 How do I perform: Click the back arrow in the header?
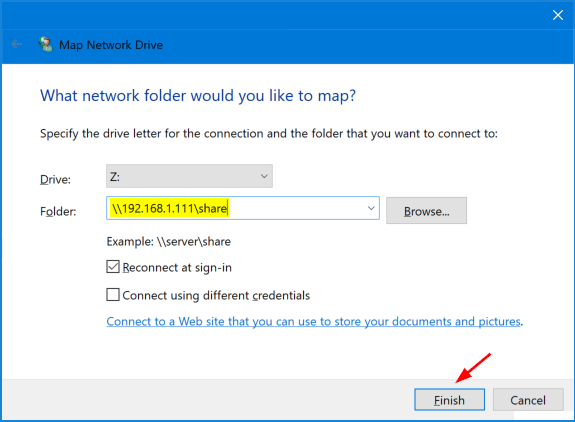[16, 45]
